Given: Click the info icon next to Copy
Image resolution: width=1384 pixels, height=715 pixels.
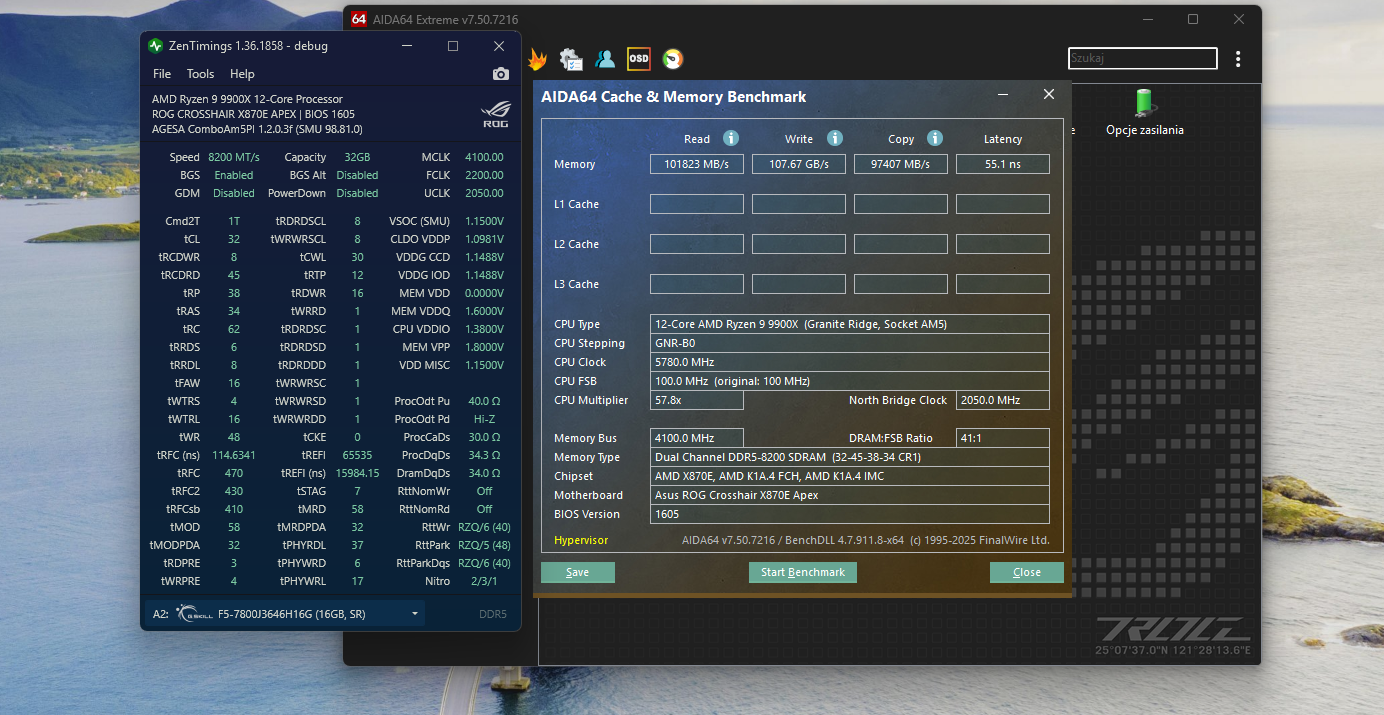Looking at the screenshot, I should (935, 139).
